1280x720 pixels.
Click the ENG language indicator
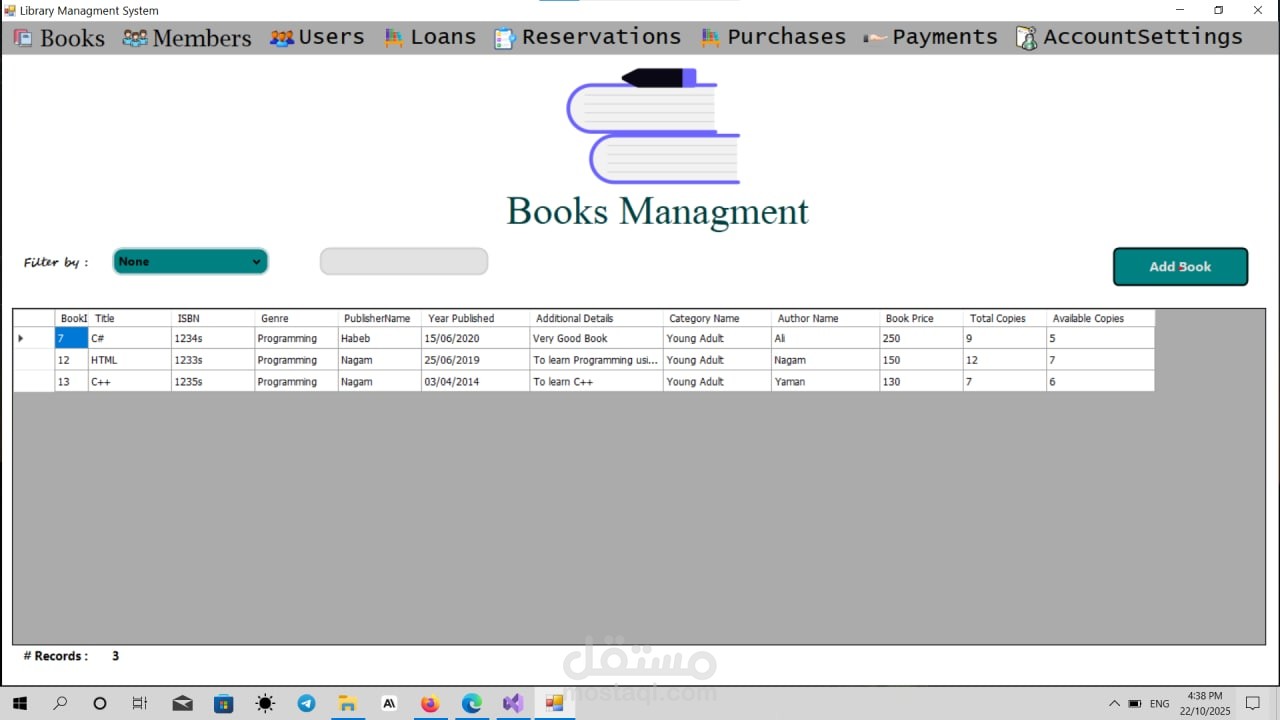coord(1159,704)
